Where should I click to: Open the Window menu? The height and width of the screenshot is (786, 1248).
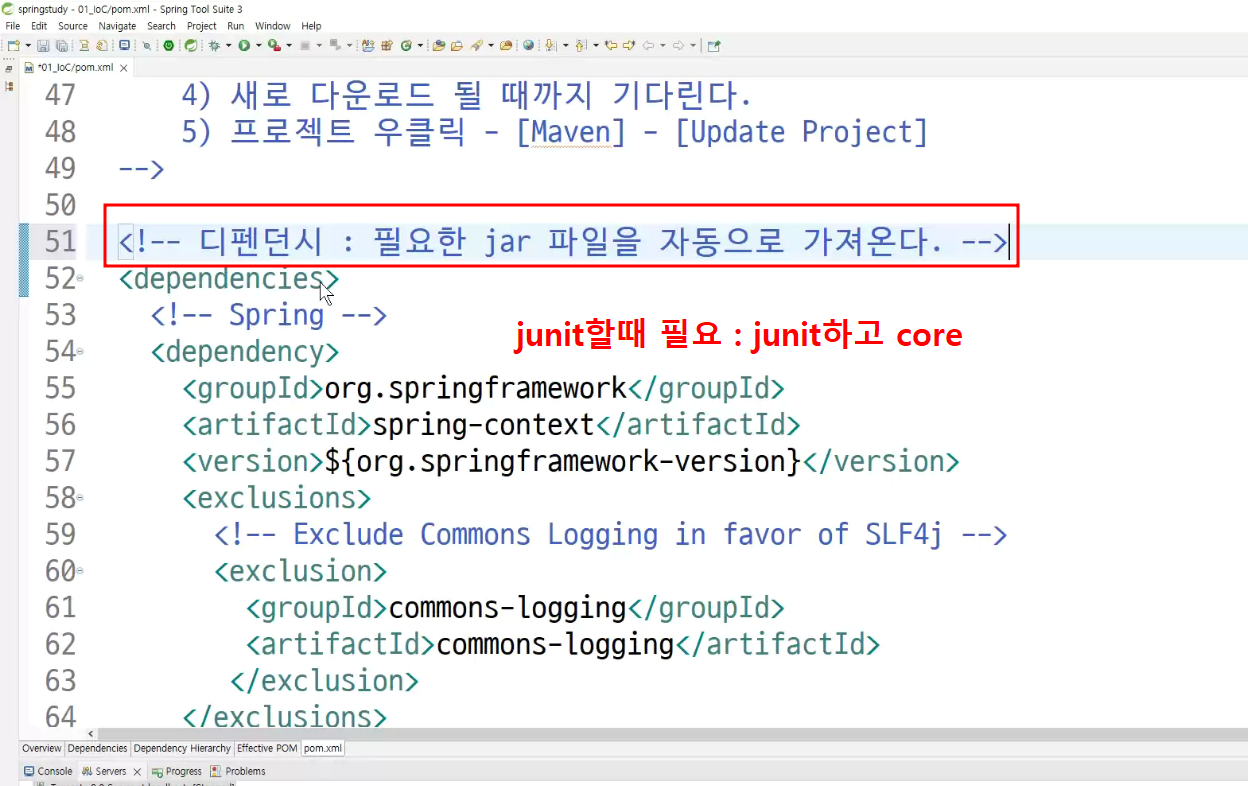pyautogui.click(x=273, y=26)
